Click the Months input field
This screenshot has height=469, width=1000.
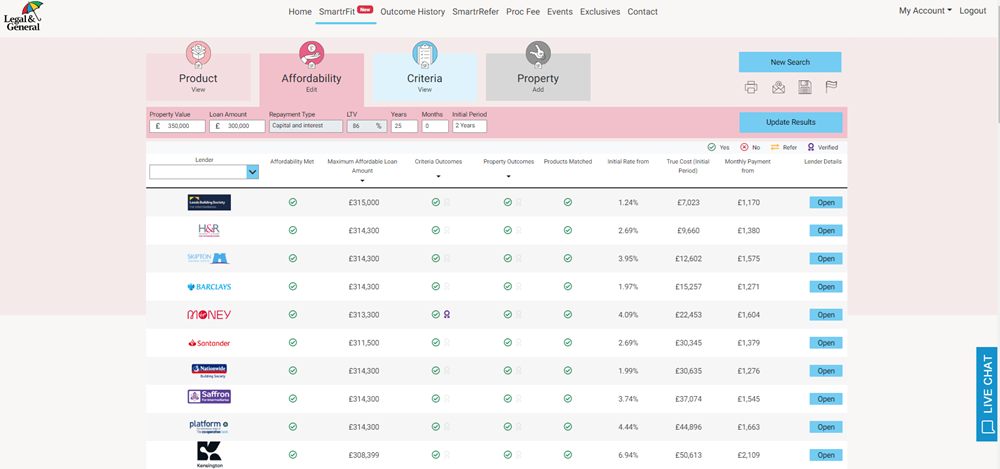pos(435,126)
